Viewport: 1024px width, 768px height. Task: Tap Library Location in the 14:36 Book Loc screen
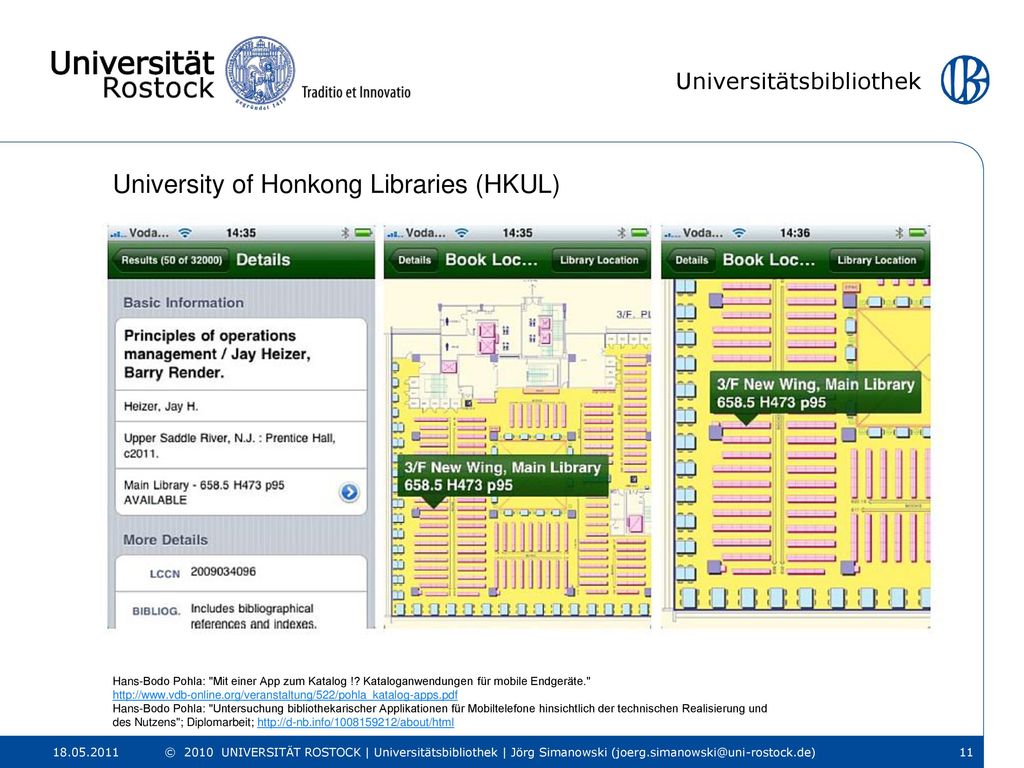pyautogui.click(x=876, y=260)
